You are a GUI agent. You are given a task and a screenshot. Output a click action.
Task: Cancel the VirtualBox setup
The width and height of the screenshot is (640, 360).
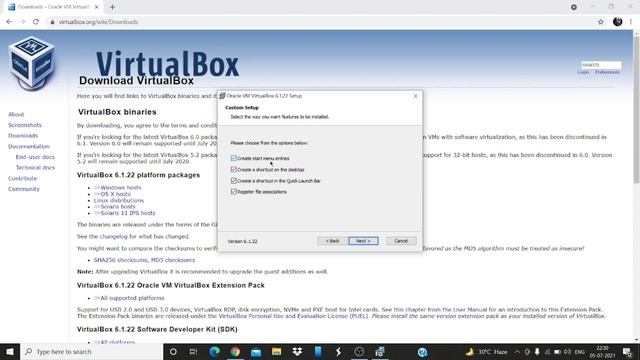[401, 241]
